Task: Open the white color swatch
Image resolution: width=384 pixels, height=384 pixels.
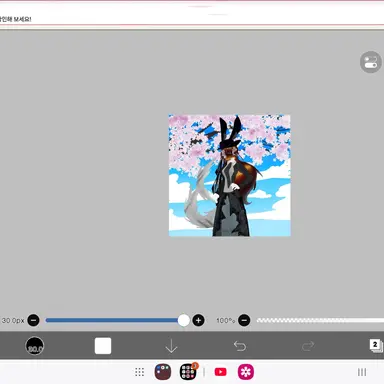Action: coord(103,346)
